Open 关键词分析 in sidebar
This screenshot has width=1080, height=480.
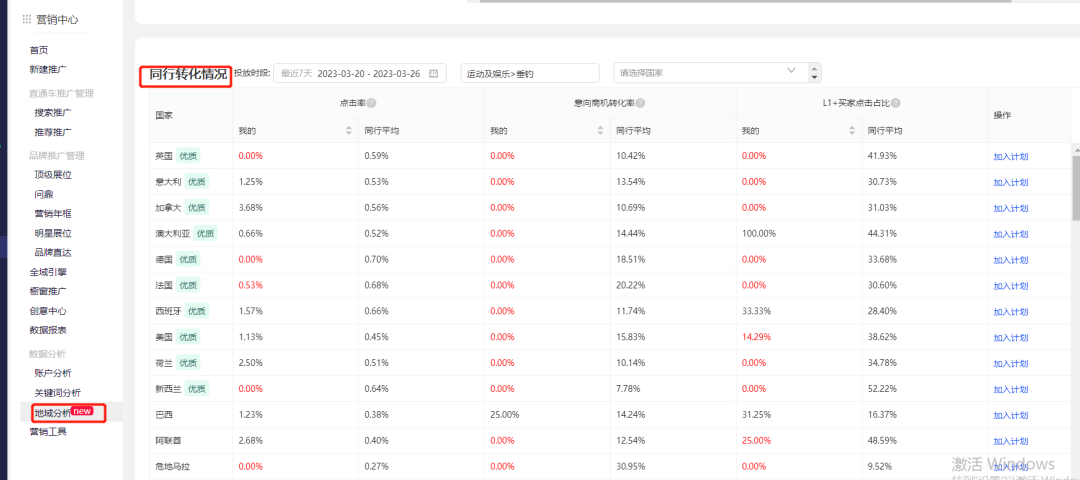(x=57, y=393)
